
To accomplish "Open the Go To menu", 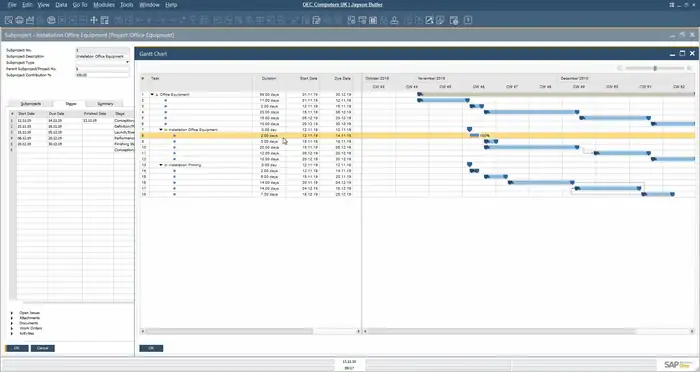I will [80, 4].
